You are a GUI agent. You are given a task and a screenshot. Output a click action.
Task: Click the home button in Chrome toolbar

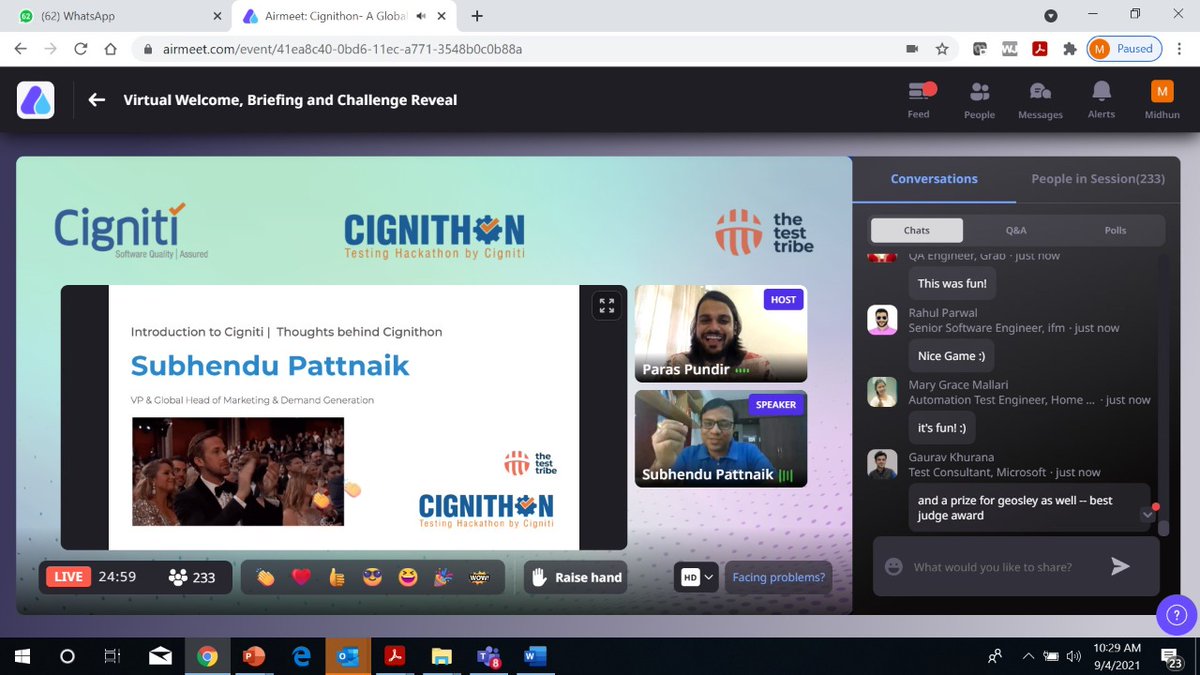click(x=112, y=49)
